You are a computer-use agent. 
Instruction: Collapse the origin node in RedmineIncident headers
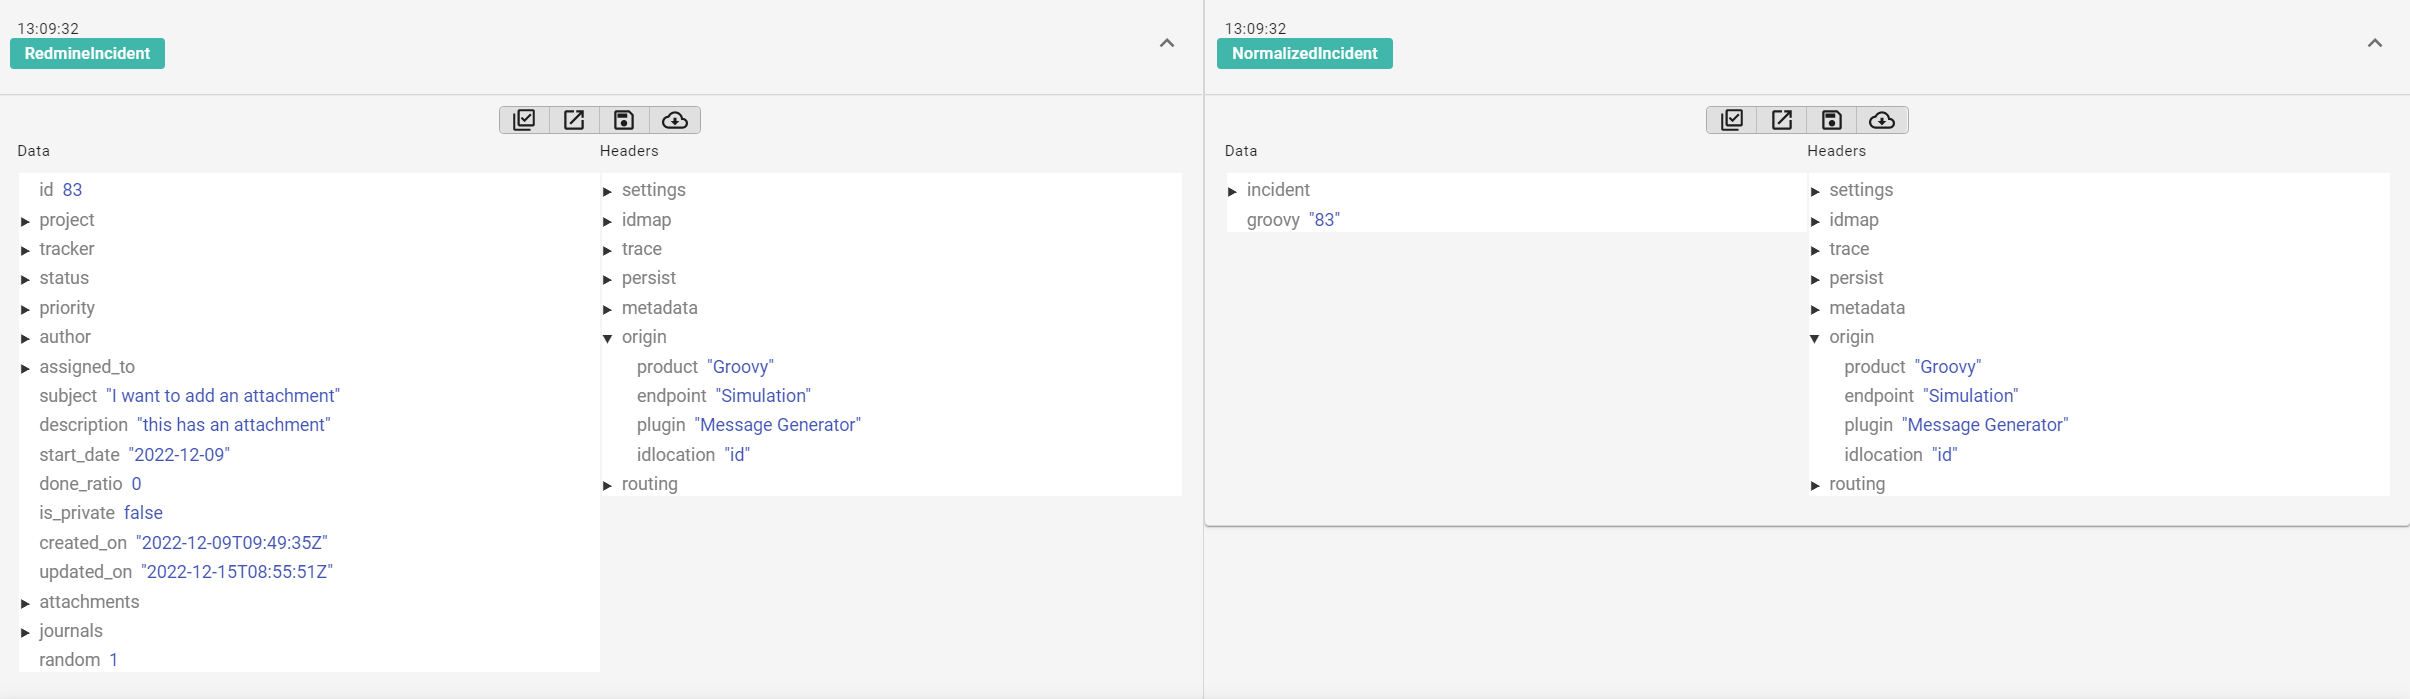[608, 338]
